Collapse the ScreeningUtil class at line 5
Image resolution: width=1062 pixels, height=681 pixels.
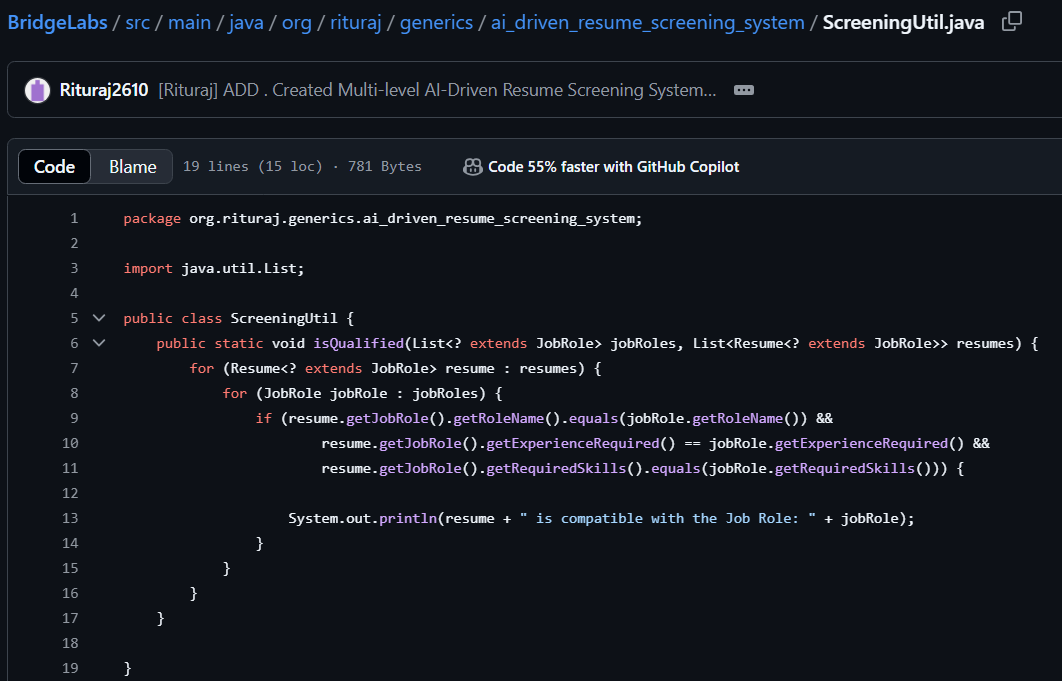pos(99,318)
